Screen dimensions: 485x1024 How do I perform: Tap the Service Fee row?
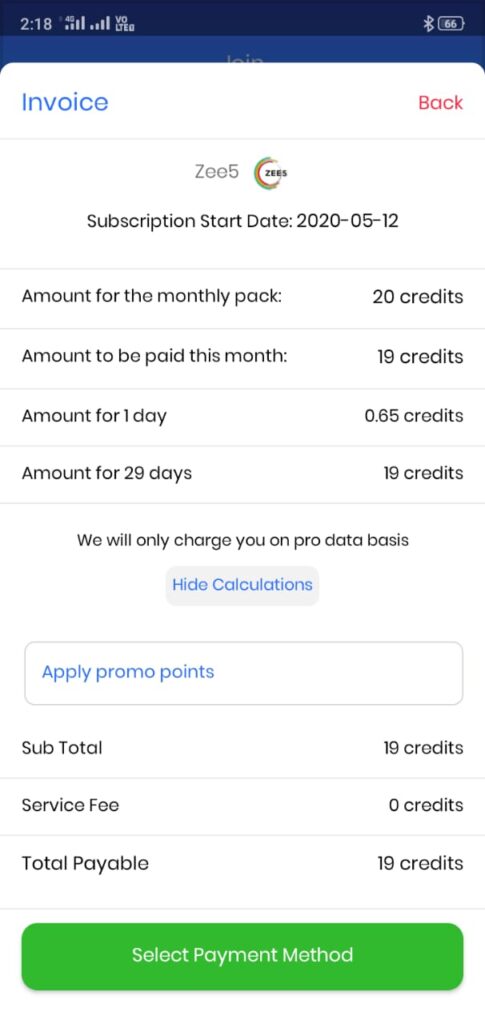[x=242, y=806]
